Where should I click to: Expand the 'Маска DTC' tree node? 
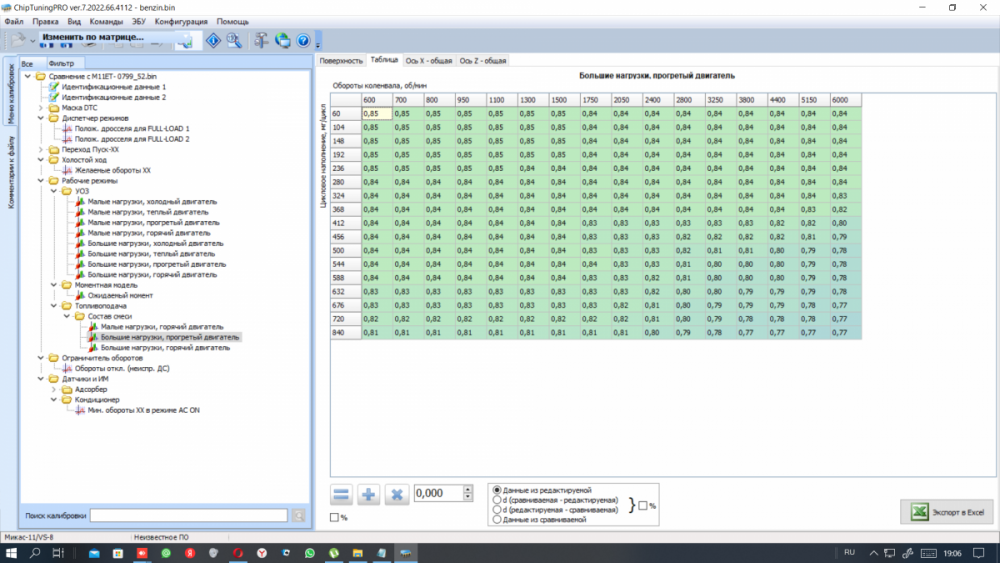40,108
